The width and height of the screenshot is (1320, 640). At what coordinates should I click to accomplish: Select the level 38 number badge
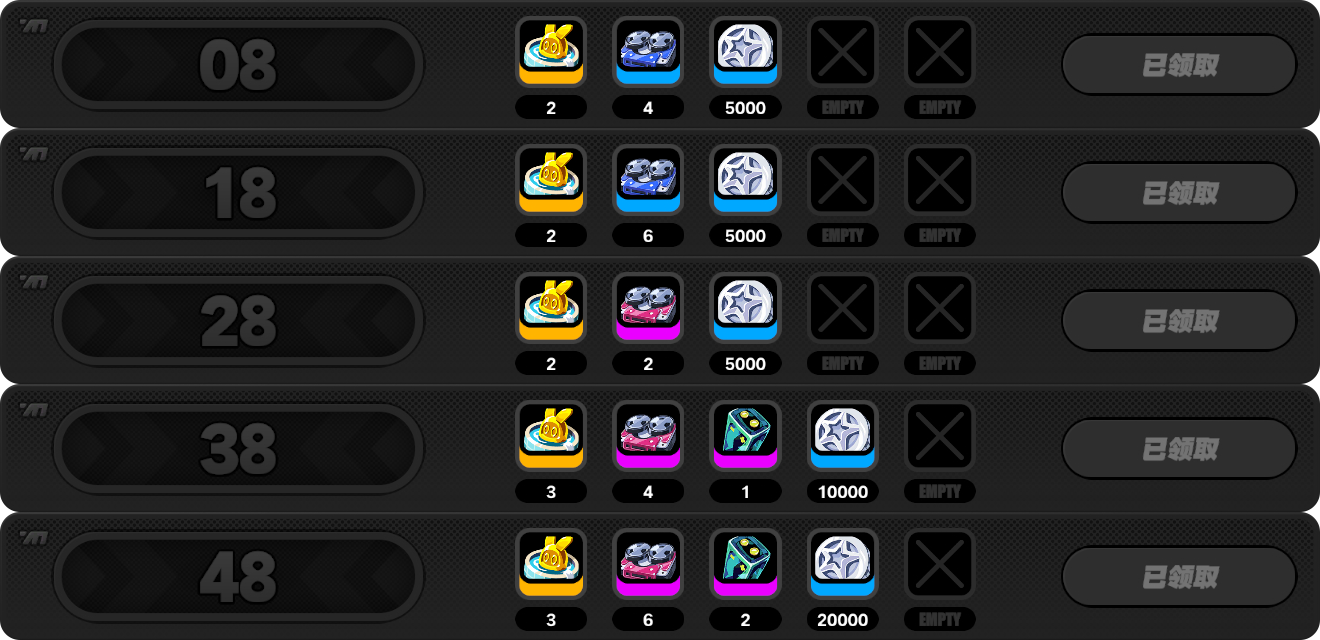238,449
